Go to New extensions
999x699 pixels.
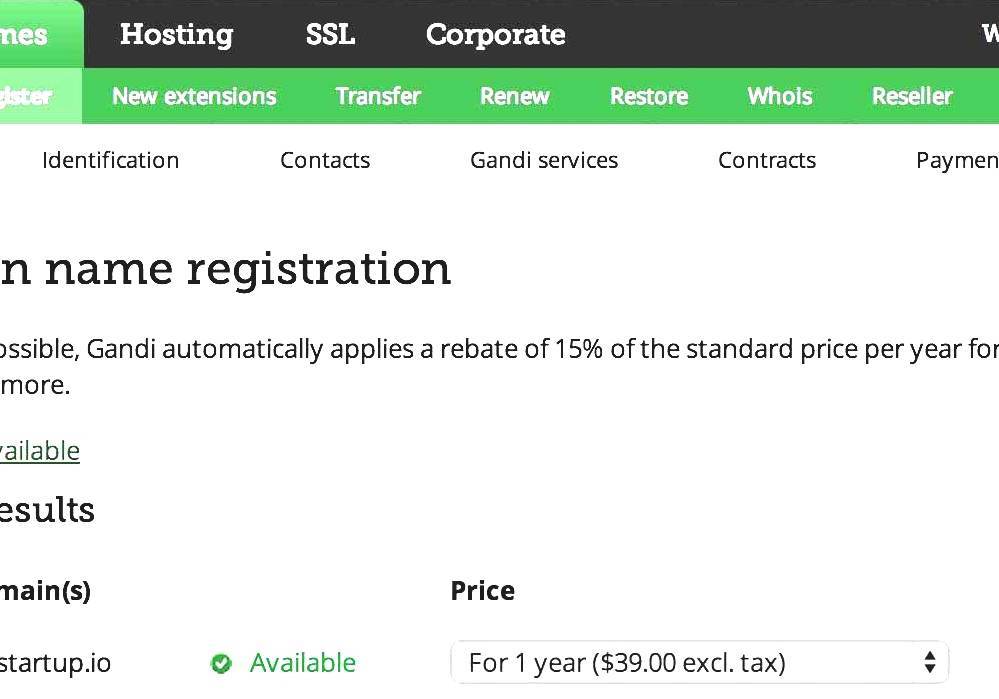tap(194, 96)
